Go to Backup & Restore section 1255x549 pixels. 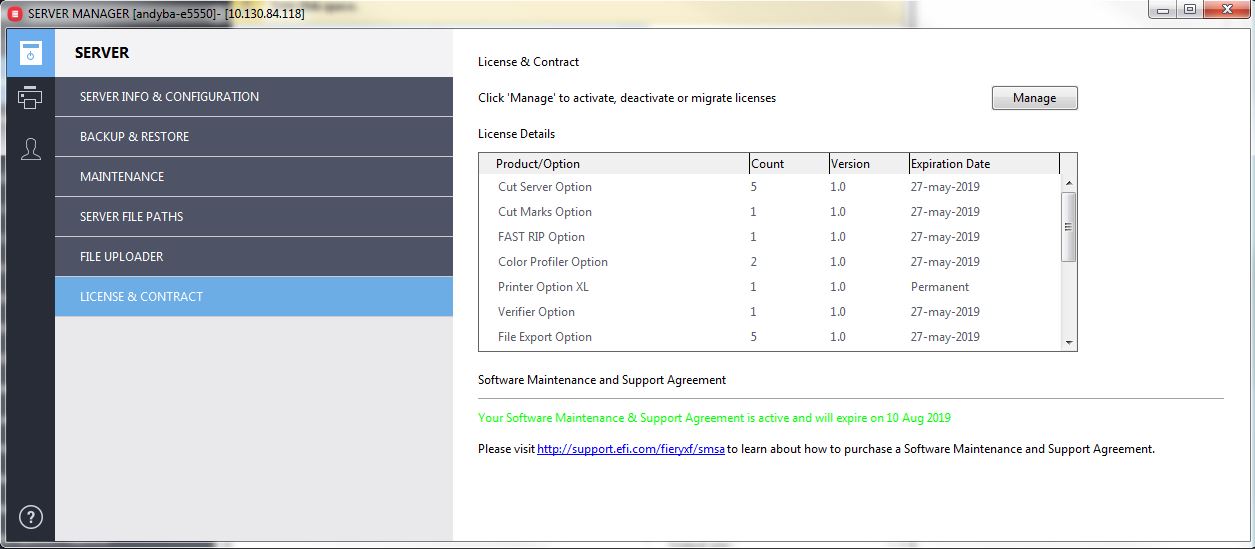tap(254, 137)
